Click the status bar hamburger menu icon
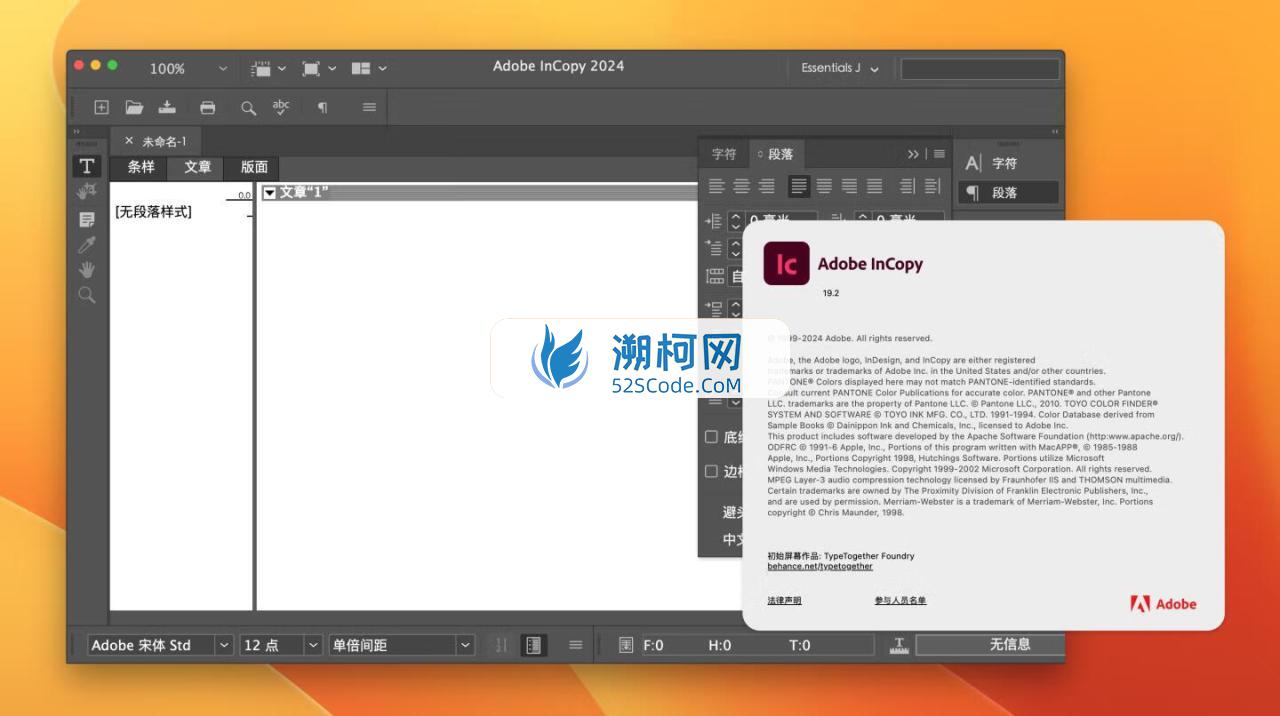The width and height of the screenshot is (1280, 716). [575, 645]
